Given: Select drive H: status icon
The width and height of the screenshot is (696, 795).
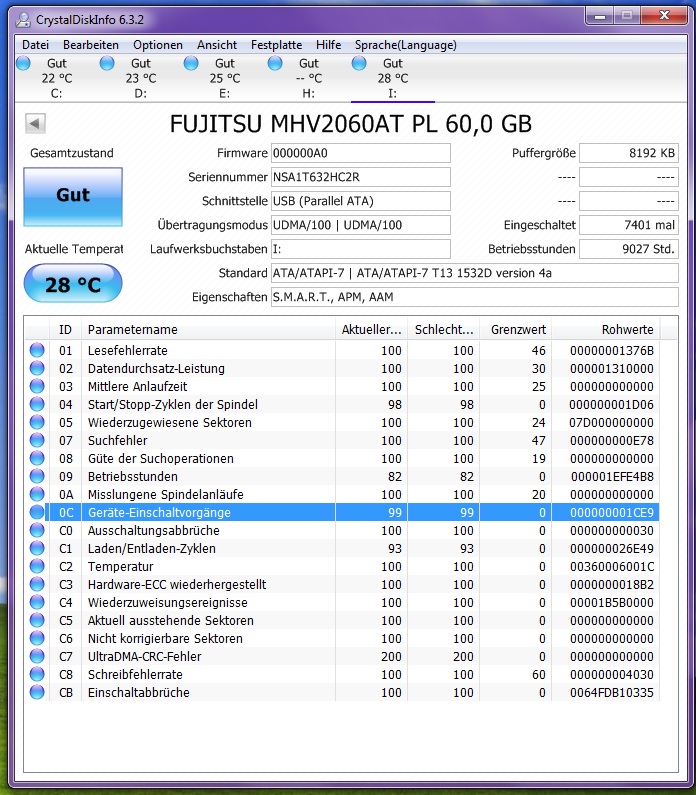Looking at the screenshot, I should click(x=275, y=63).
